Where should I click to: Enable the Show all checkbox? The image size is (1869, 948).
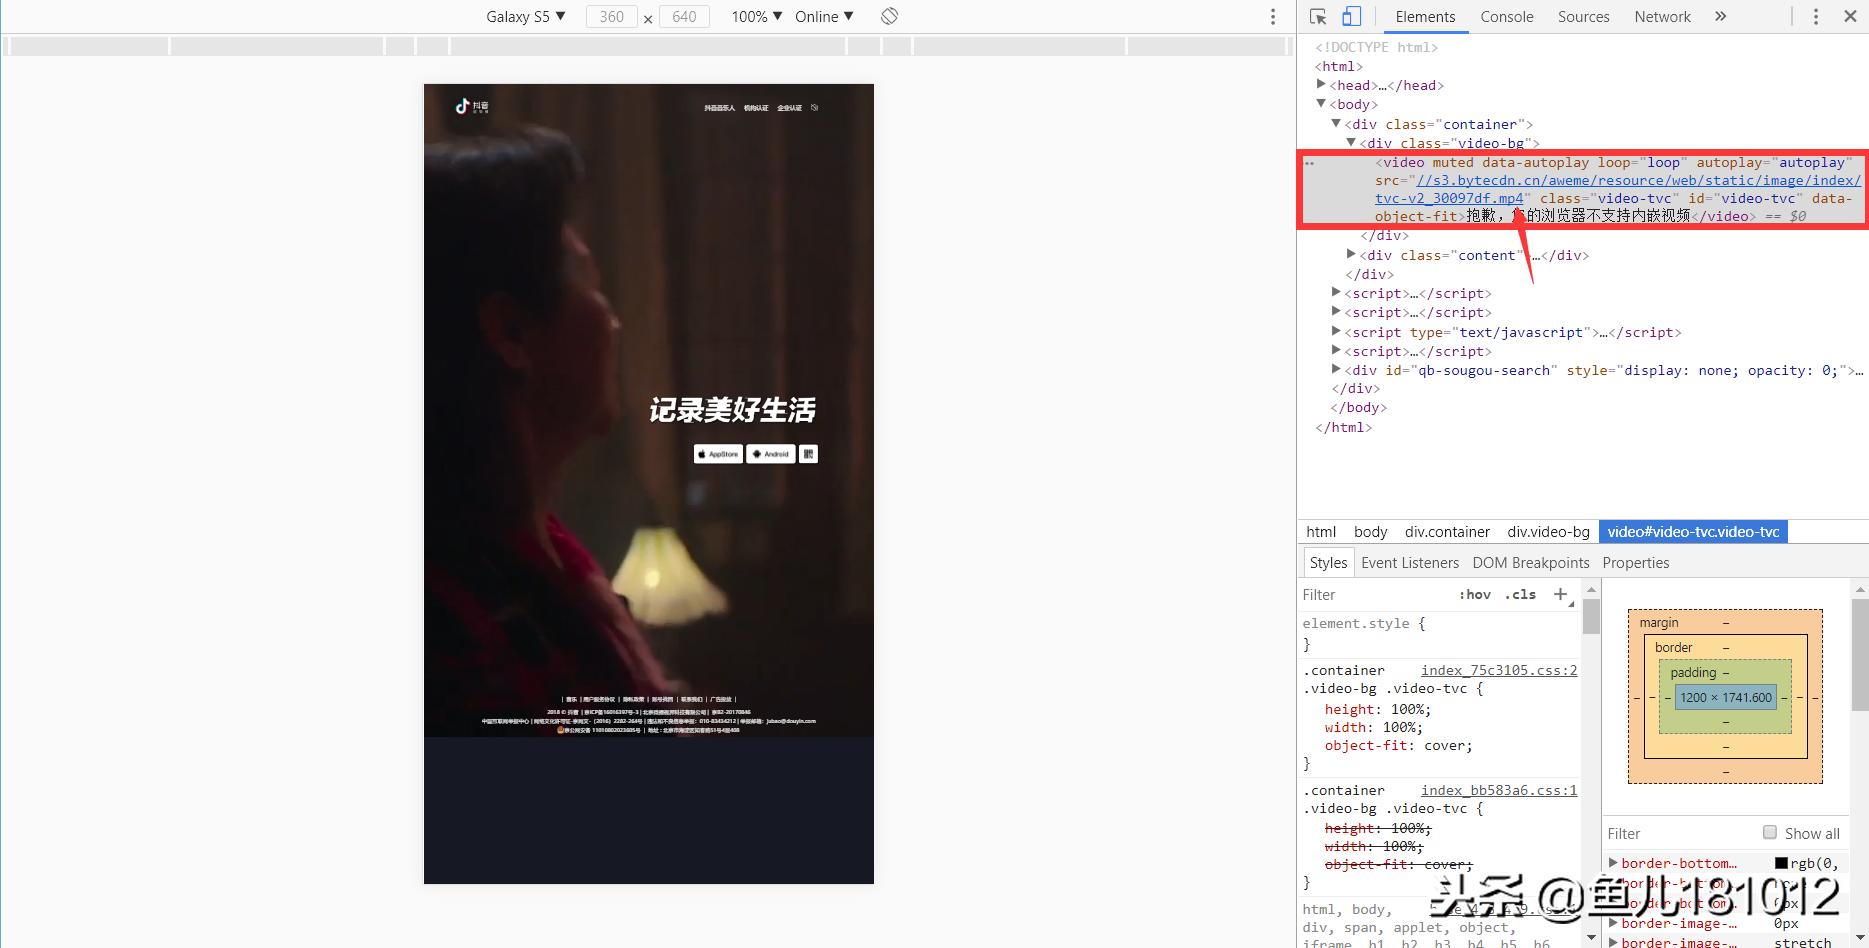(x=1770, y=833)
